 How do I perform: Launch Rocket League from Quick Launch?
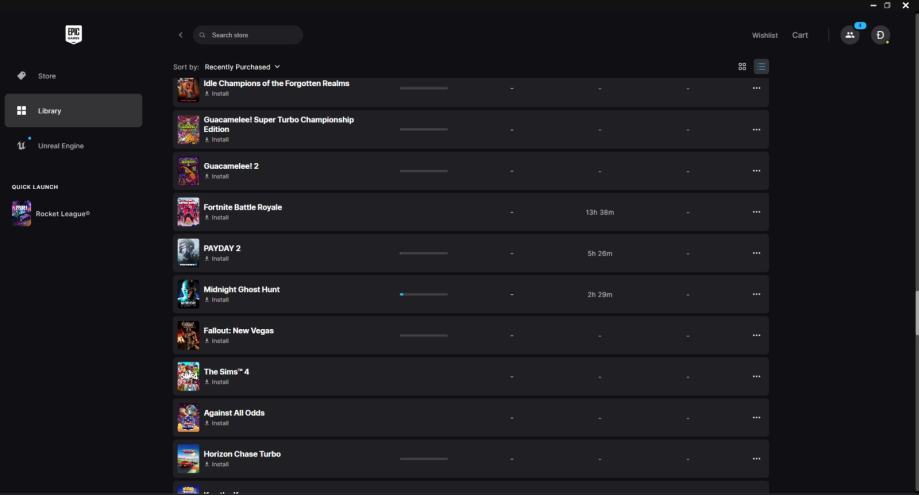pyautogui.click(x=62, y=213)
